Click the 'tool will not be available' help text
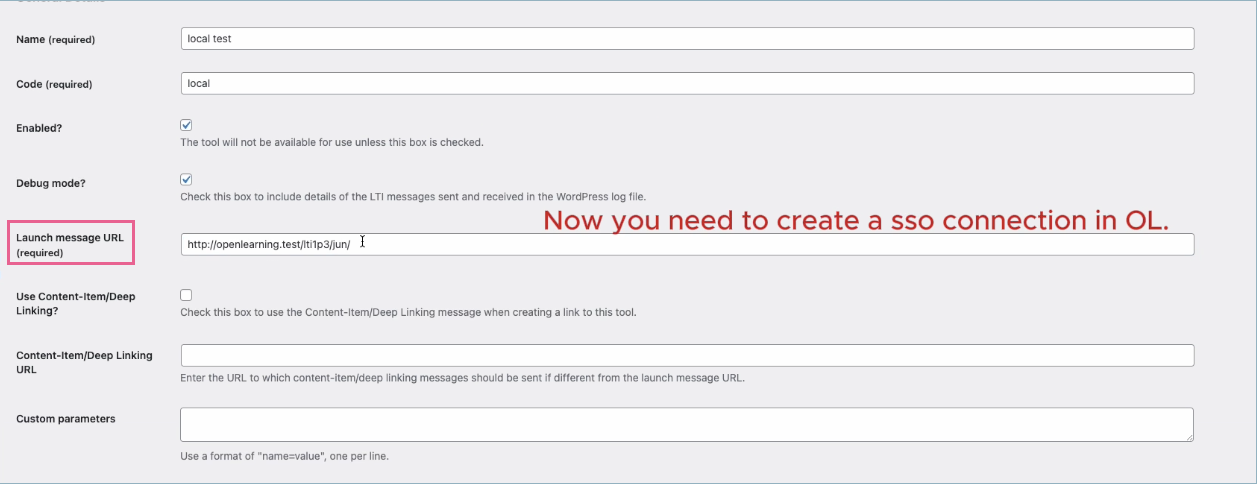Screen dimensions: 1257x484 click(x=332, y=142)
